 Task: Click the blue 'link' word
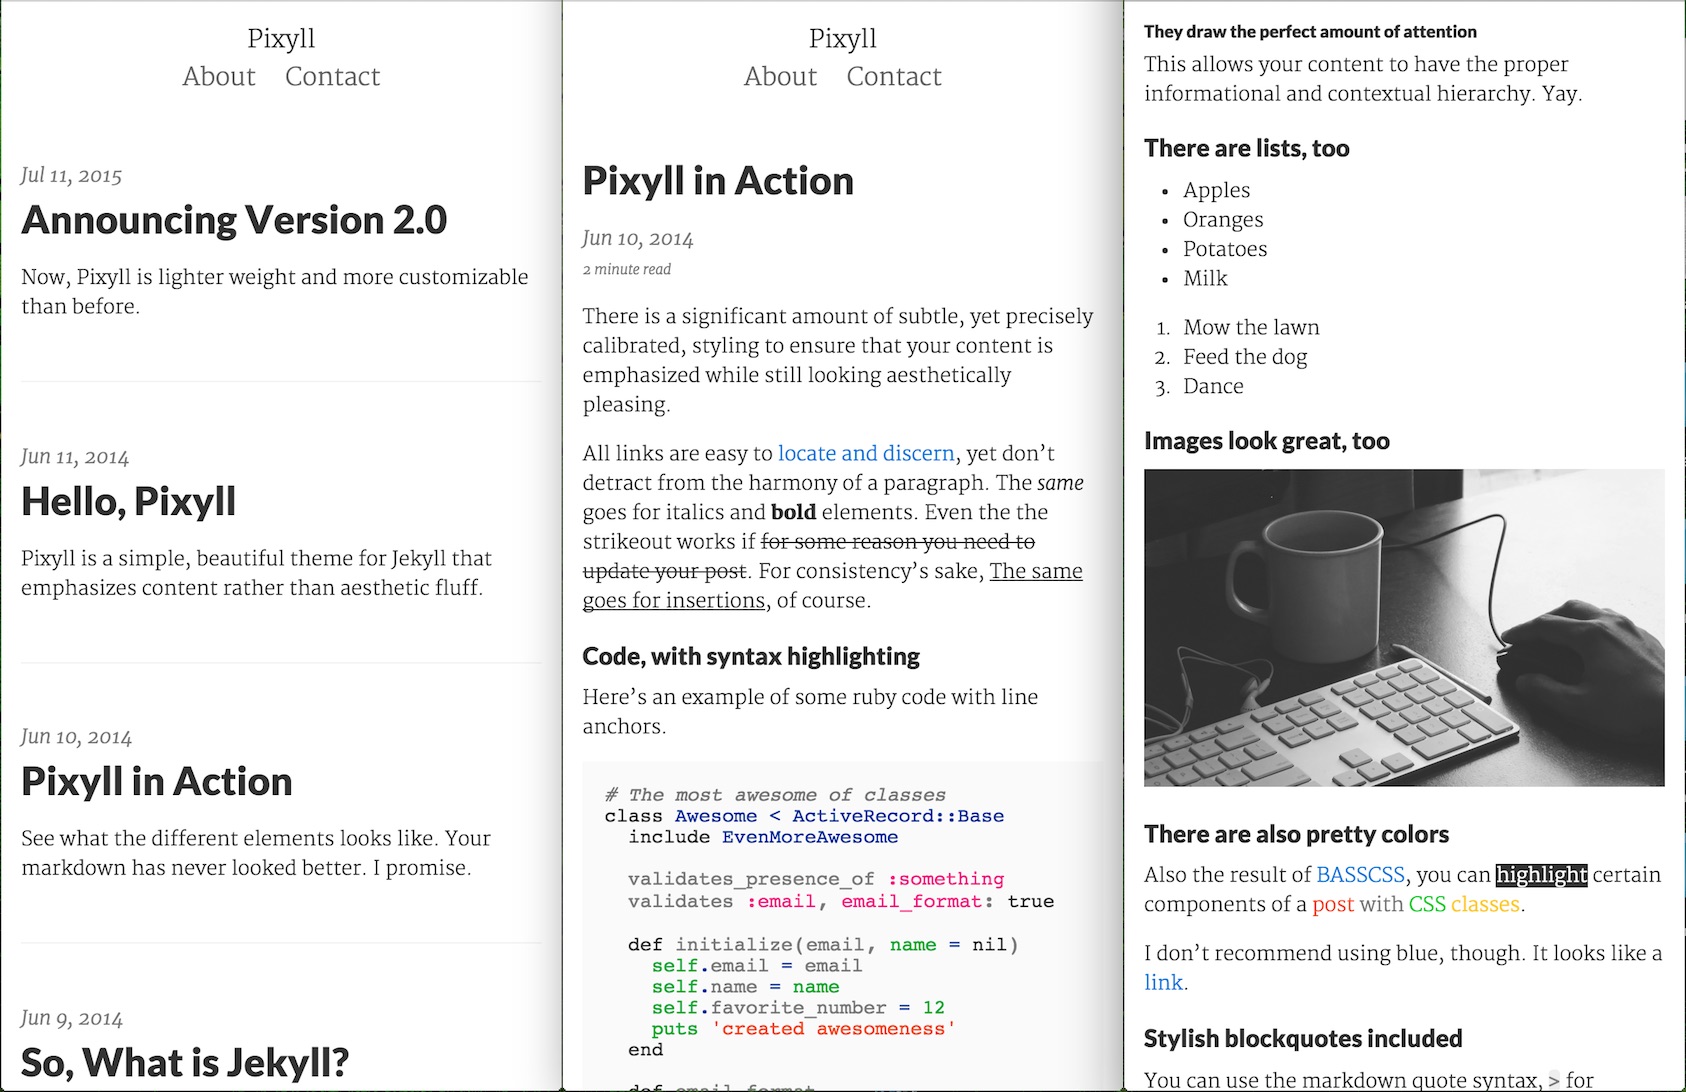[1163, 982]
